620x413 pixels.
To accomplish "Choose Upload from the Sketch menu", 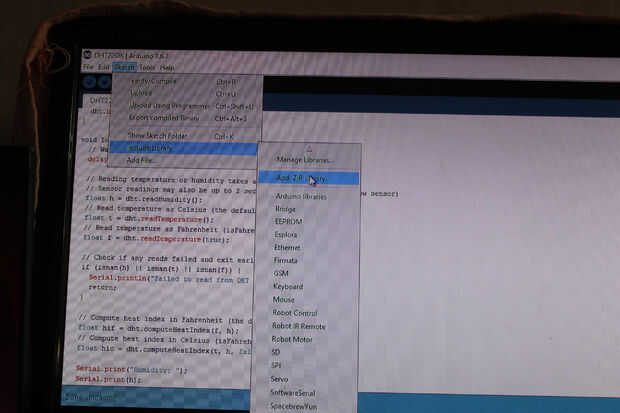I will pyautogui.click(x=185, y=93).
